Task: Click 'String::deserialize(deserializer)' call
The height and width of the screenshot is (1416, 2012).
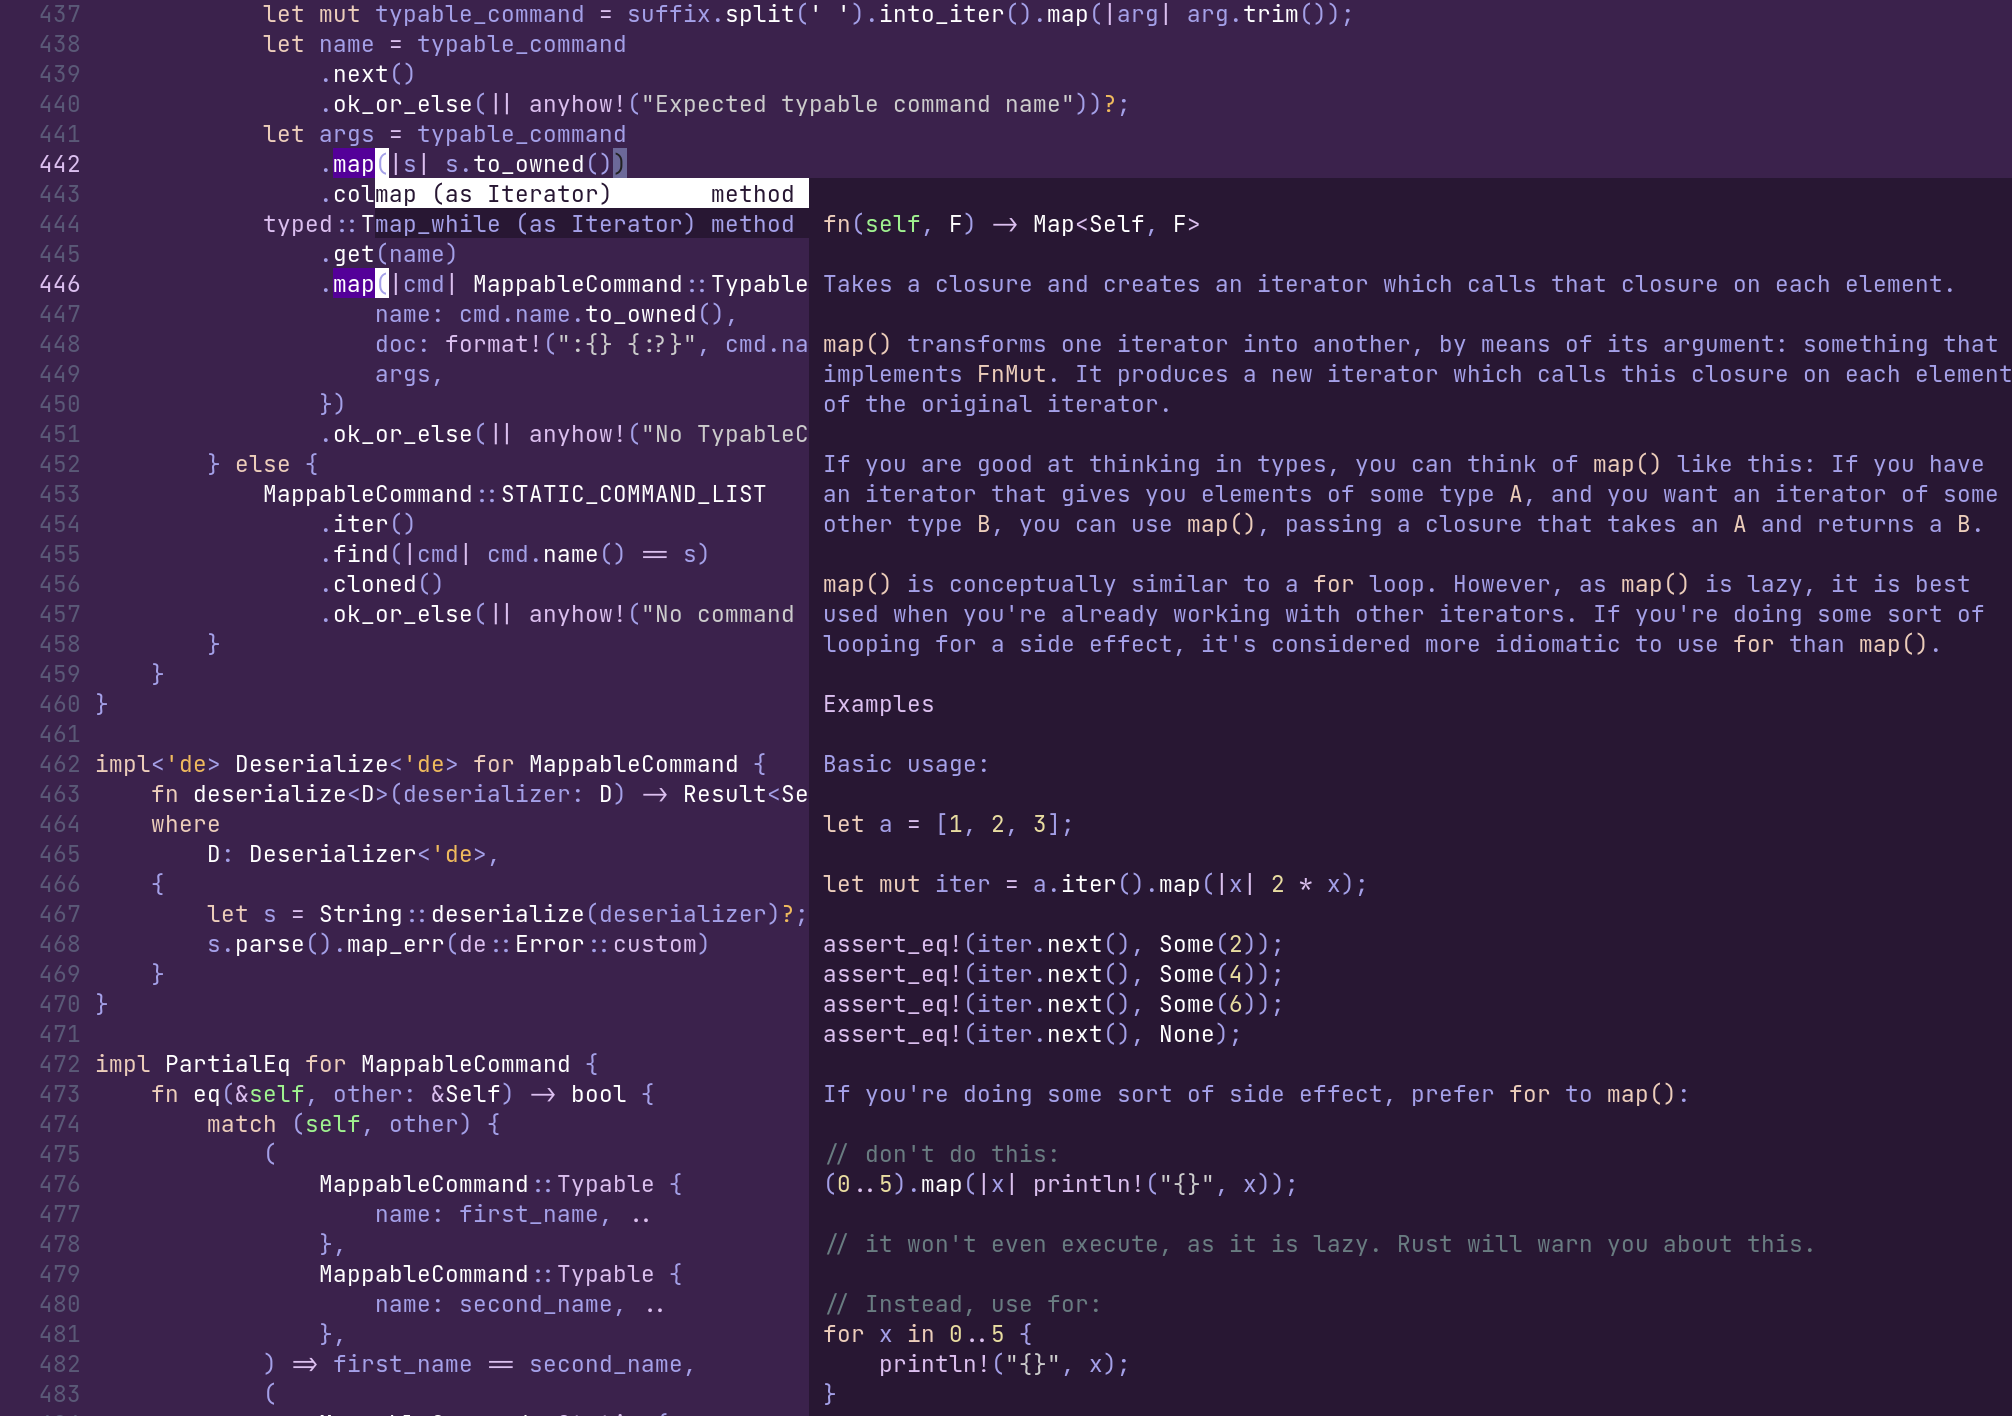Action: click(x=550, y=914)
